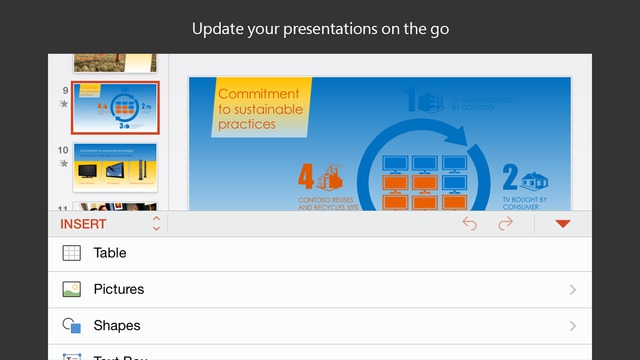Screen dimensions: 640x360
Task: Select the Table icon
Action: click(x=71, y=253)
